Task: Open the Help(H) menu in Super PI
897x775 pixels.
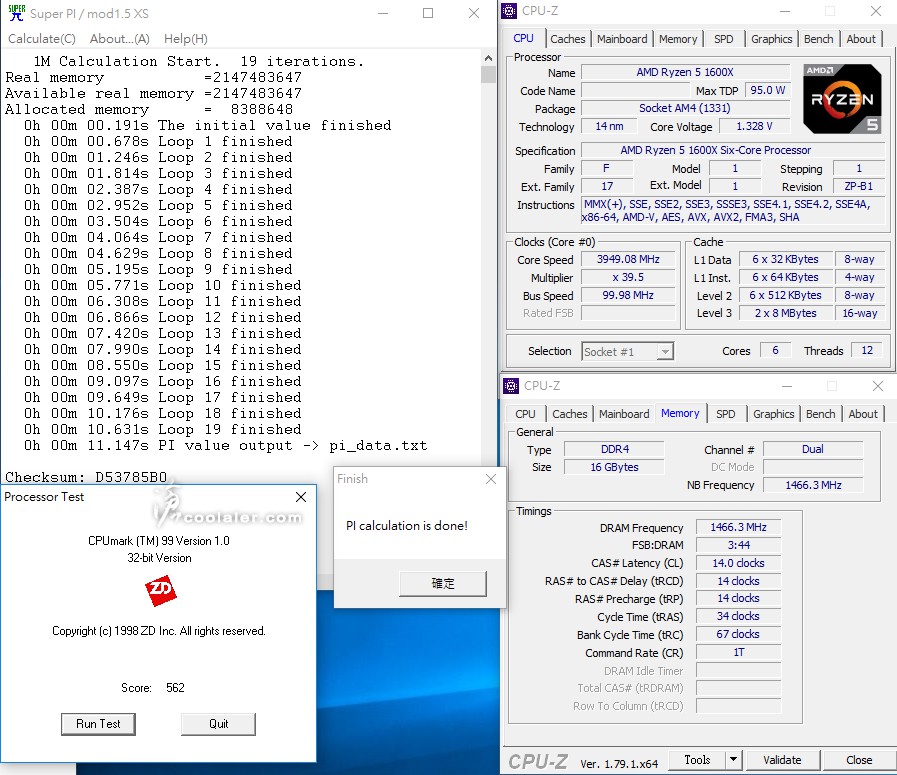Action: (x=186, y=39)
